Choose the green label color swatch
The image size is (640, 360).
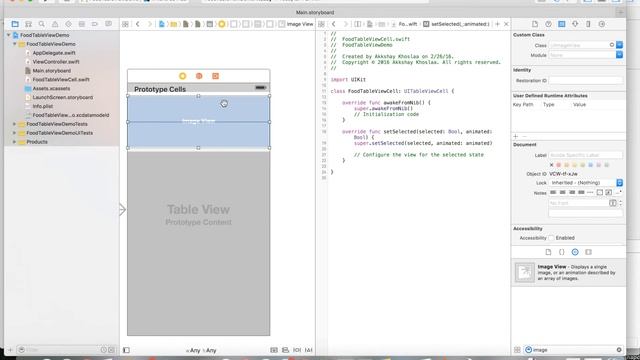tap(582, 165)
